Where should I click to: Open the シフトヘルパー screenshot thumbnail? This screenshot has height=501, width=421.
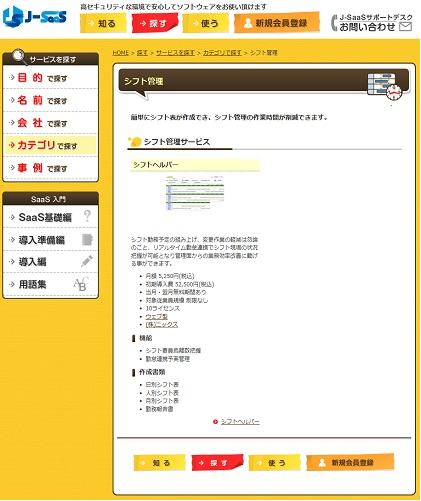pyautogui.click(x=195, y=193)
